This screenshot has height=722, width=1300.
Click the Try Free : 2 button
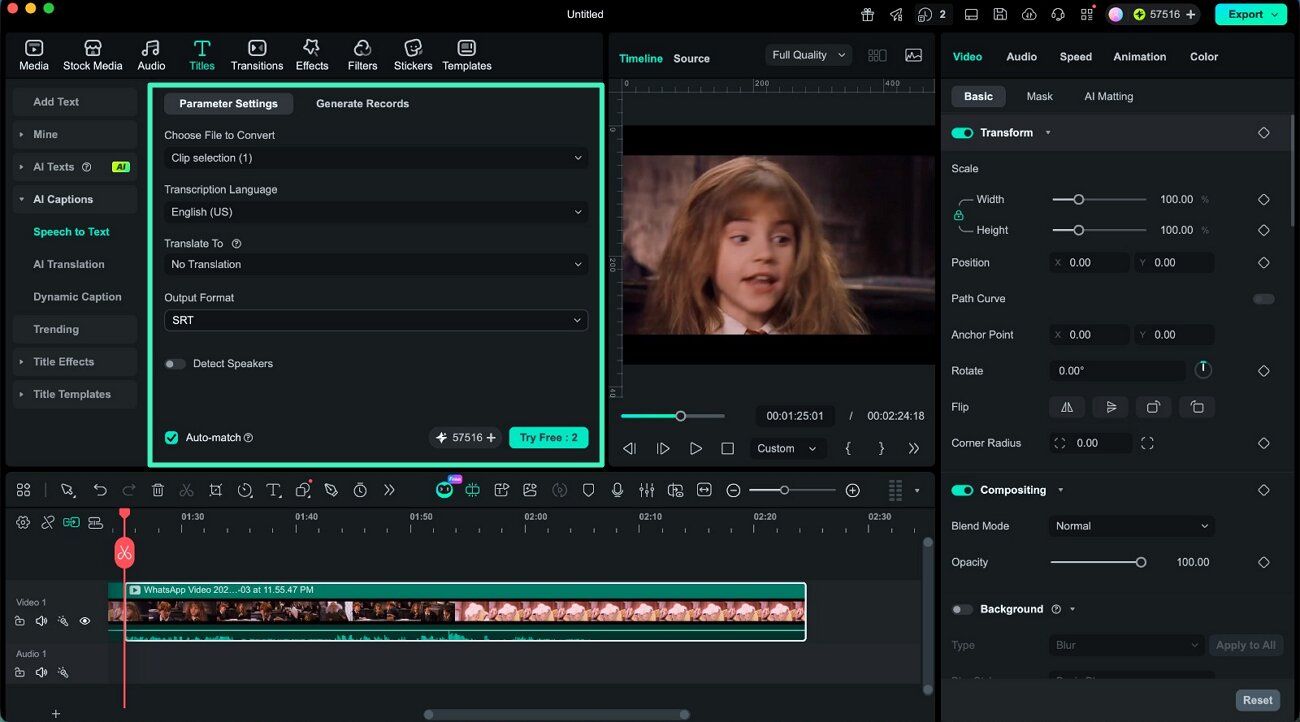click(549, 438)
